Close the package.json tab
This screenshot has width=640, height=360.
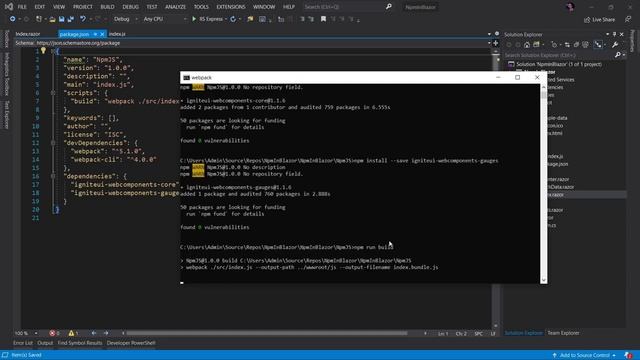(102, 34)
